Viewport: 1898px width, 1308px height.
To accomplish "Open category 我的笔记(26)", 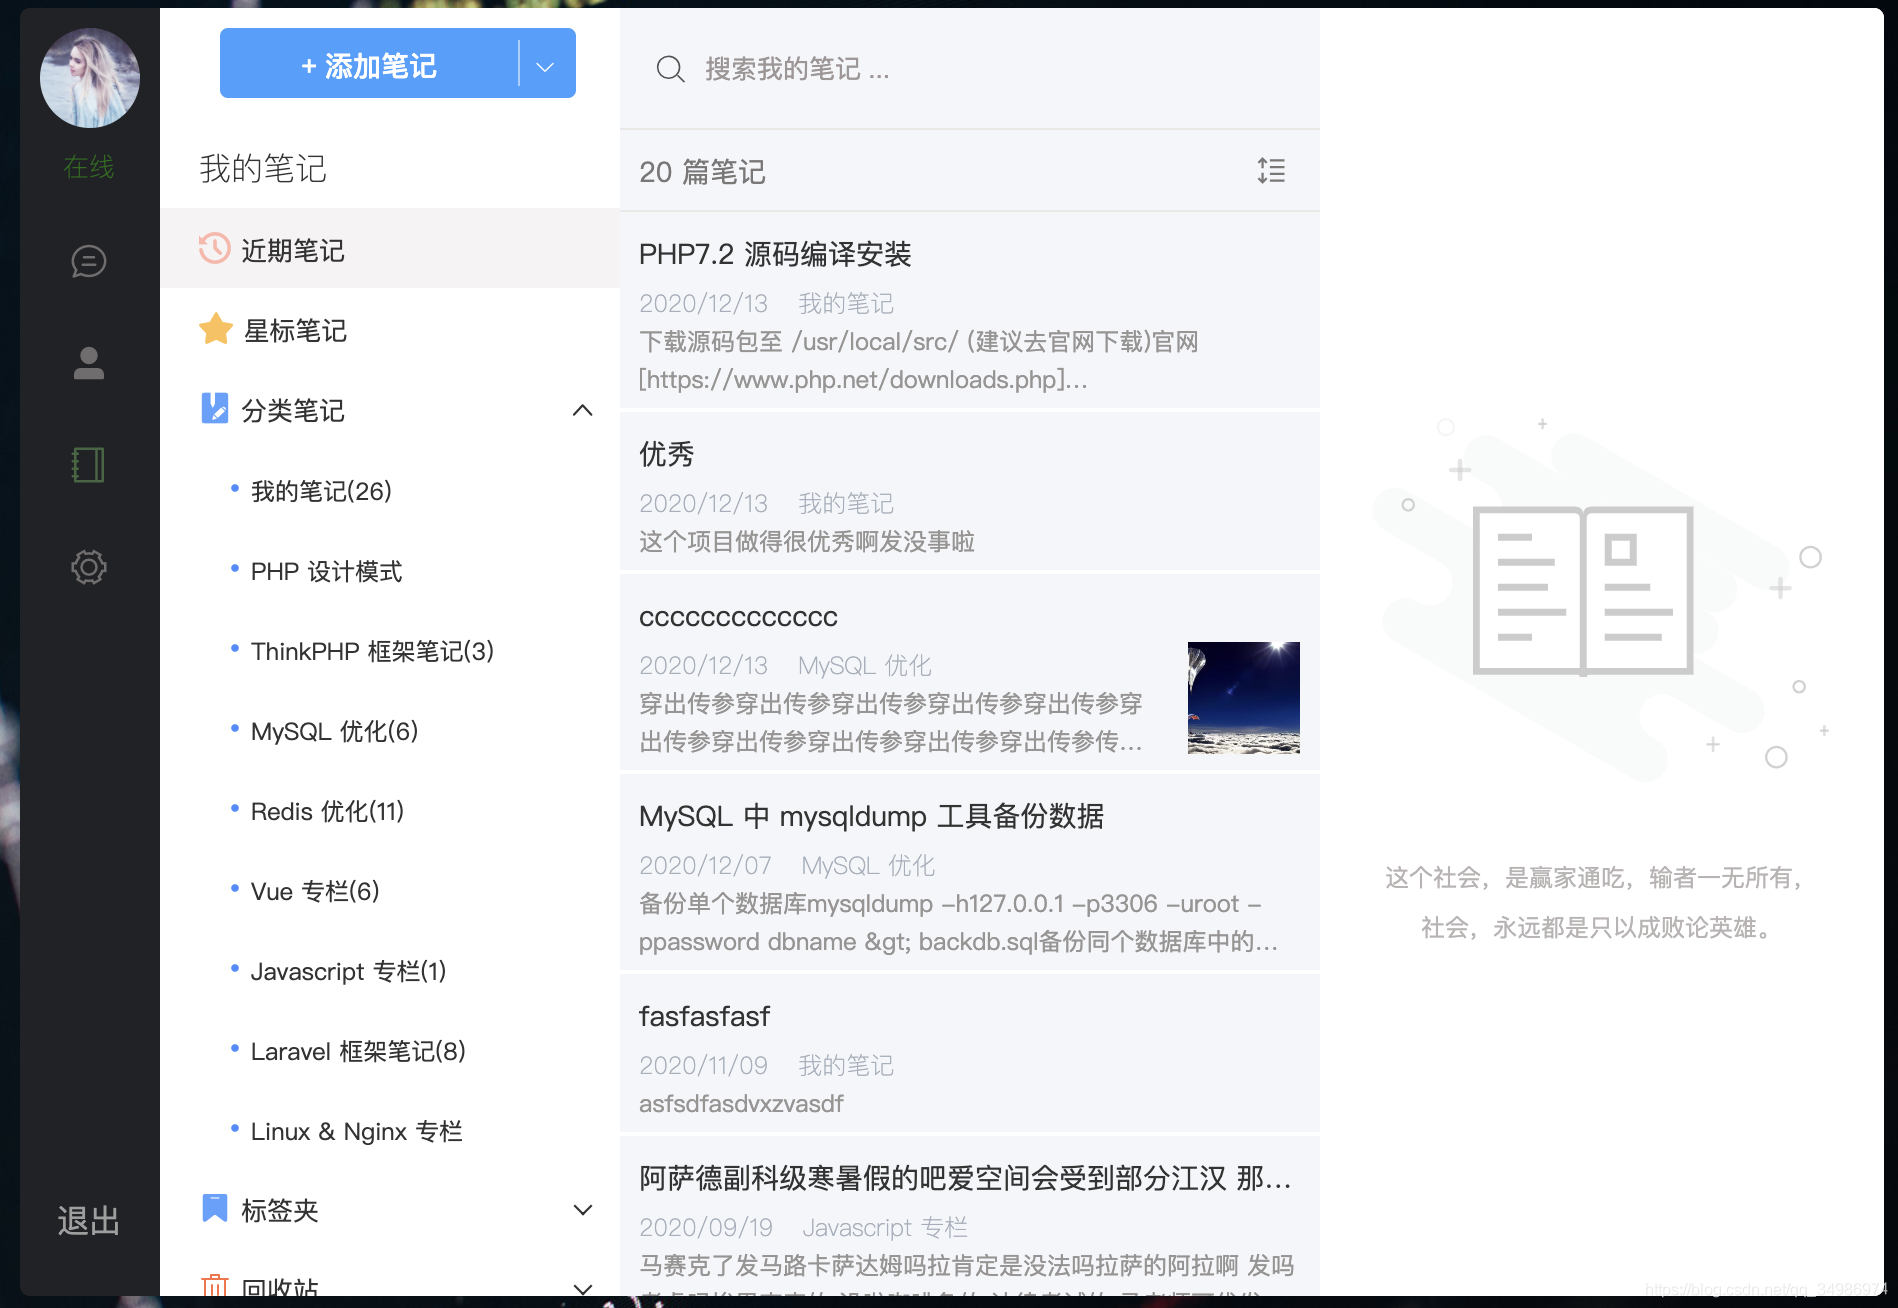I will (x=321, y=491).
